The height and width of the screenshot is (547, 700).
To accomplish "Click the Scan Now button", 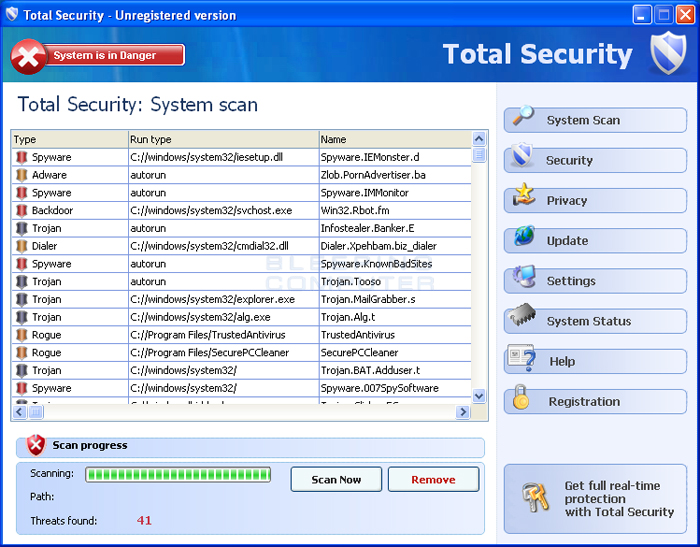I will 336,480.
